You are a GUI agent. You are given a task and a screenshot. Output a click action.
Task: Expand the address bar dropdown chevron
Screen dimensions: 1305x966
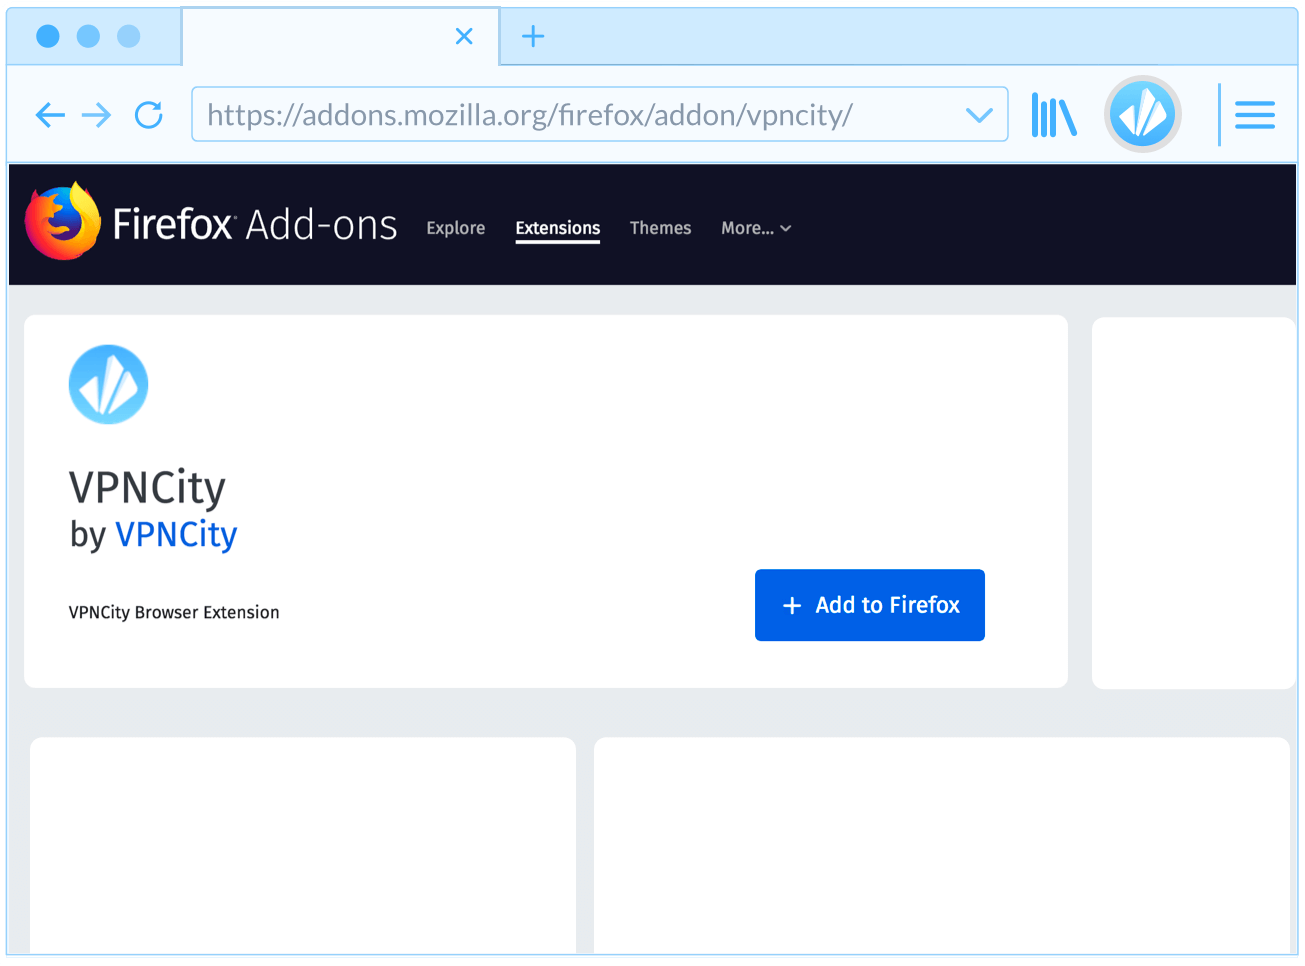tap(980, 115)
